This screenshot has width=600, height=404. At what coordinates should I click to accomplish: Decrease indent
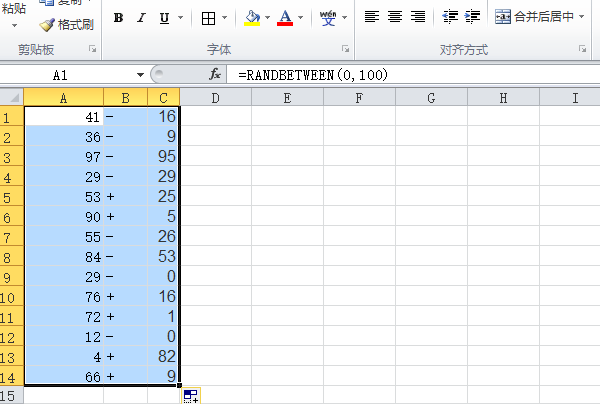click(x=450, y=17)
